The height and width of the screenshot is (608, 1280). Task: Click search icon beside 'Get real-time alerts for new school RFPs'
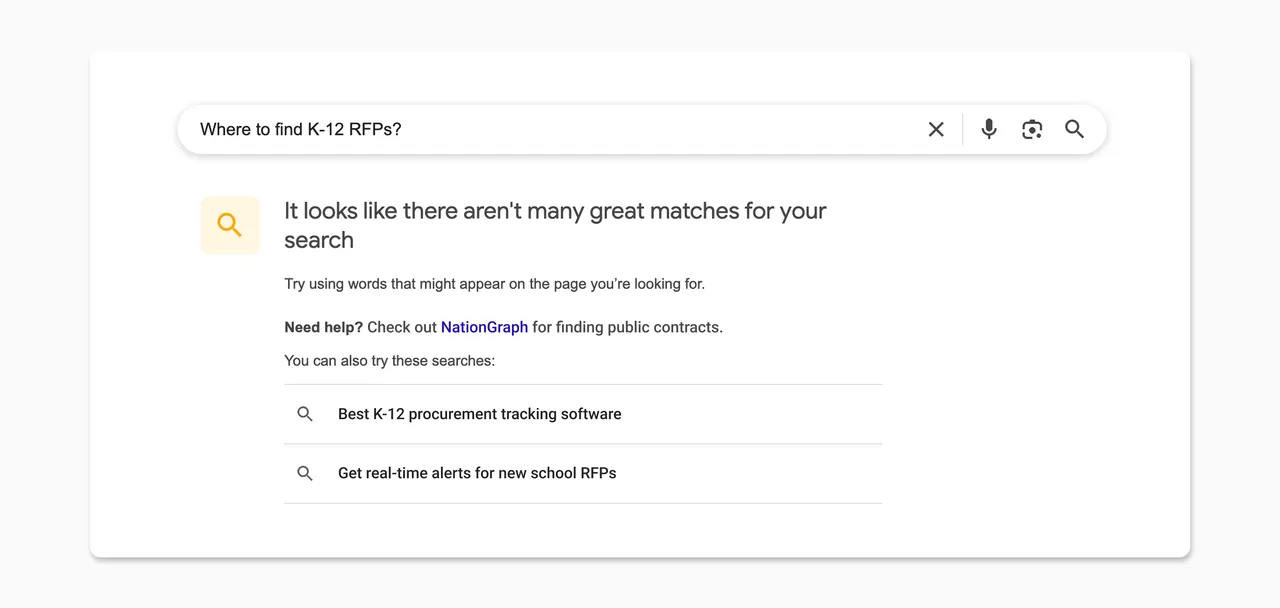click(305, 473)
